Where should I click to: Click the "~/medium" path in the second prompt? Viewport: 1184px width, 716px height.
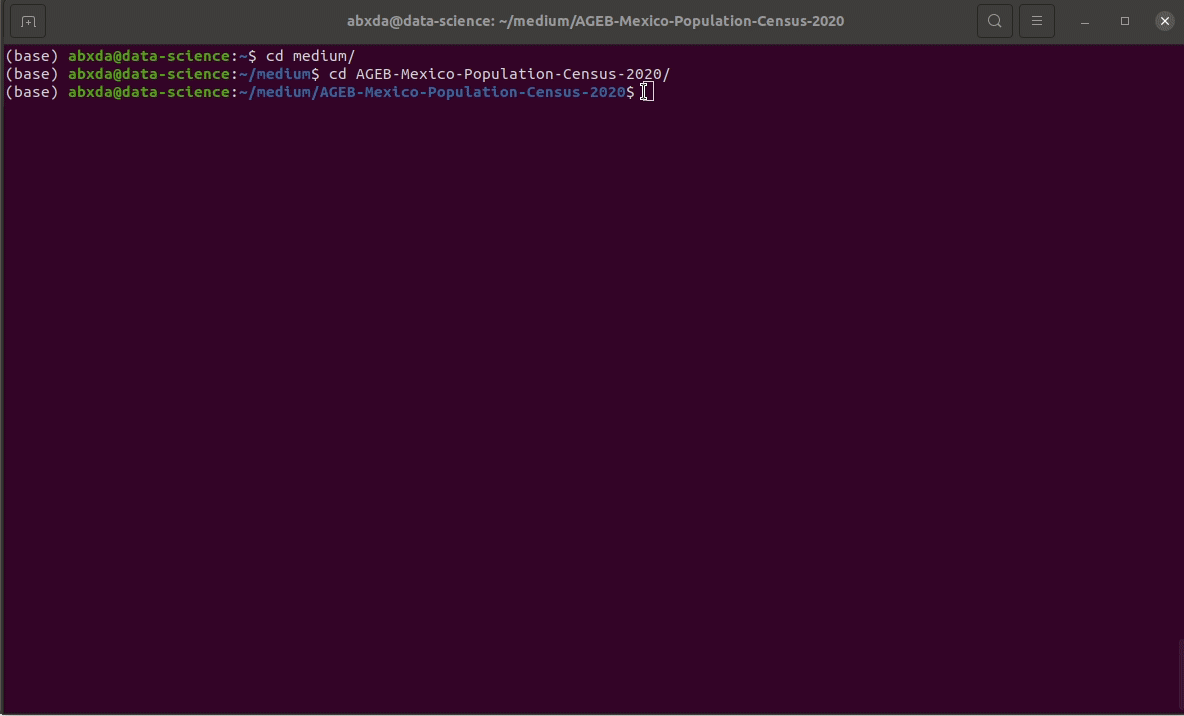click(275, 74)
